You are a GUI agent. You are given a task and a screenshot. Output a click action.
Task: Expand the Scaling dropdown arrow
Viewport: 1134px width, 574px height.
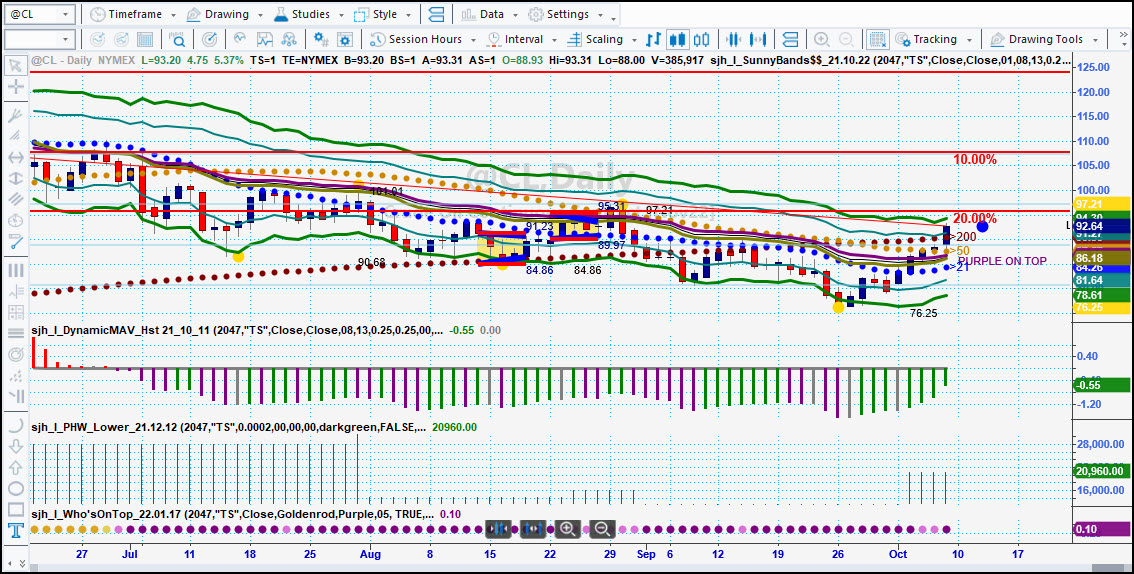coord(634,40)
